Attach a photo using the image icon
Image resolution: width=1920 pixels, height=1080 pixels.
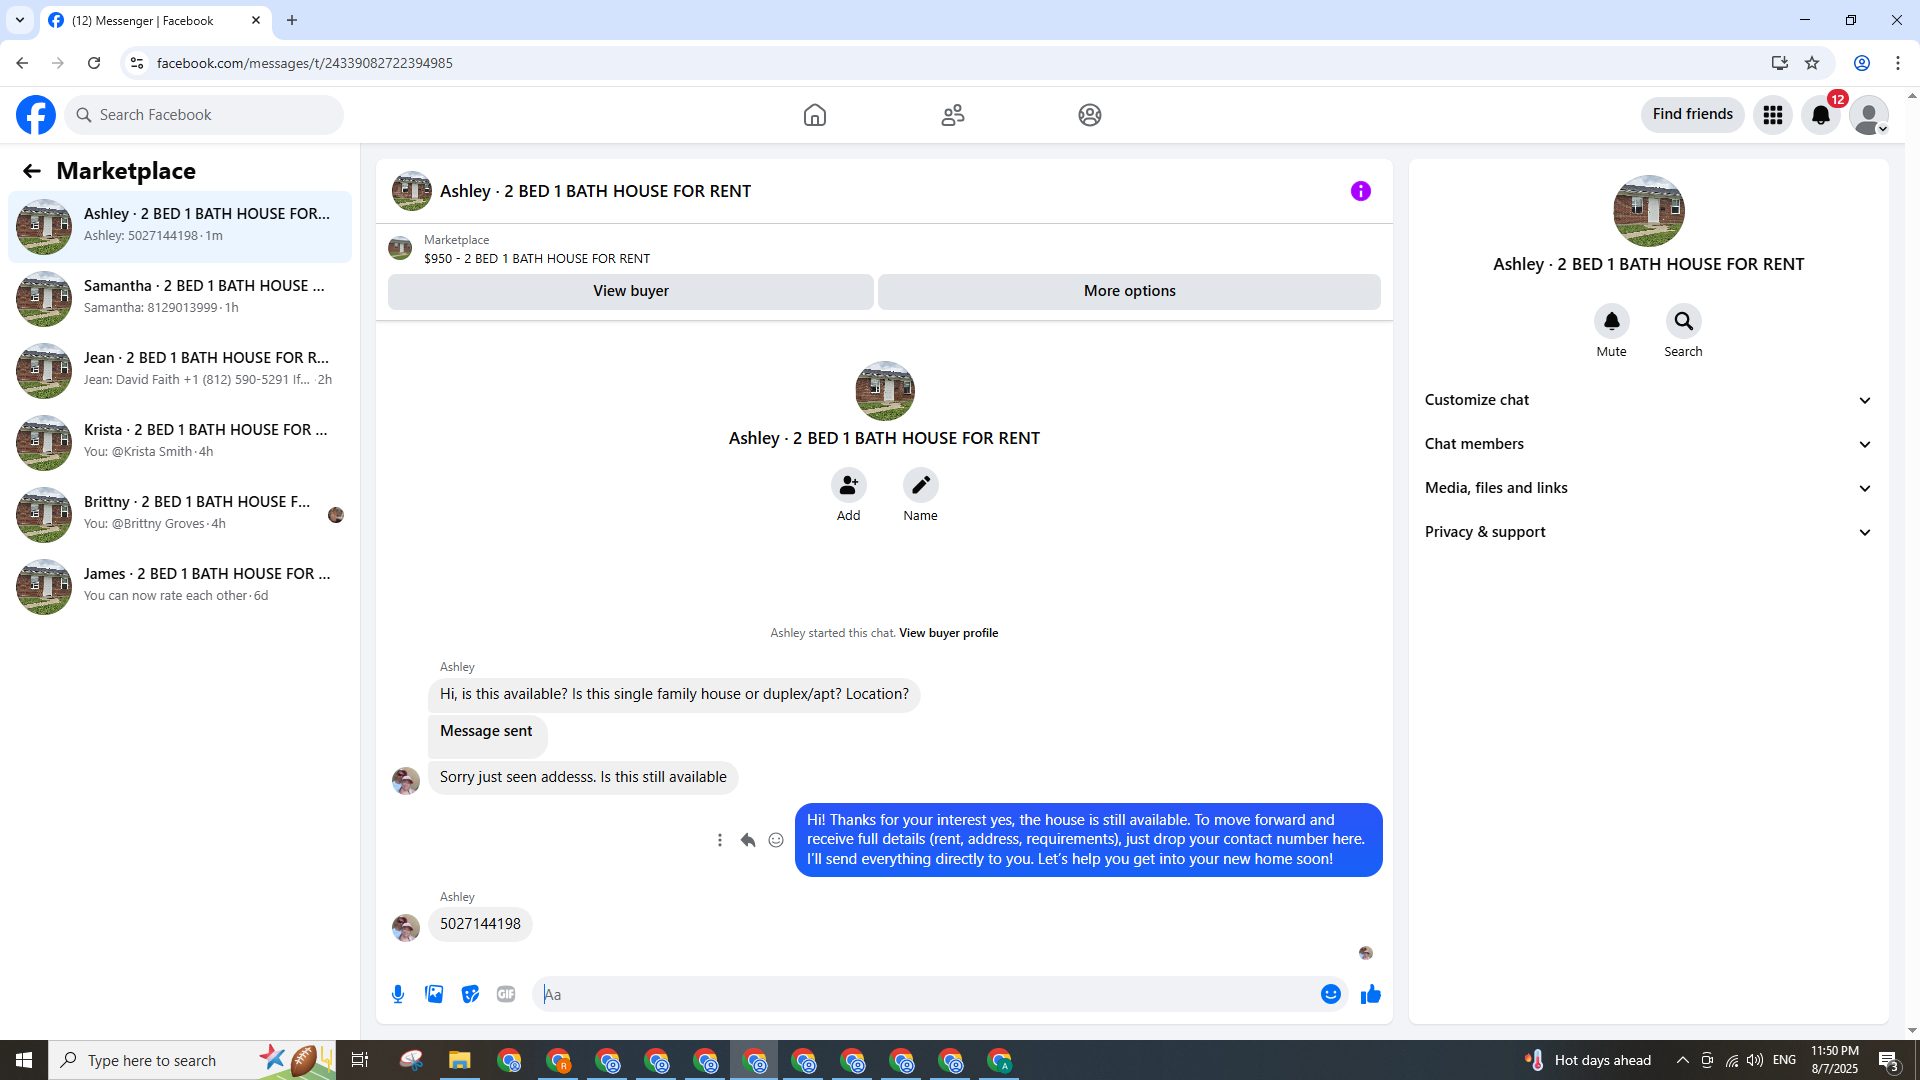[434, 994]
